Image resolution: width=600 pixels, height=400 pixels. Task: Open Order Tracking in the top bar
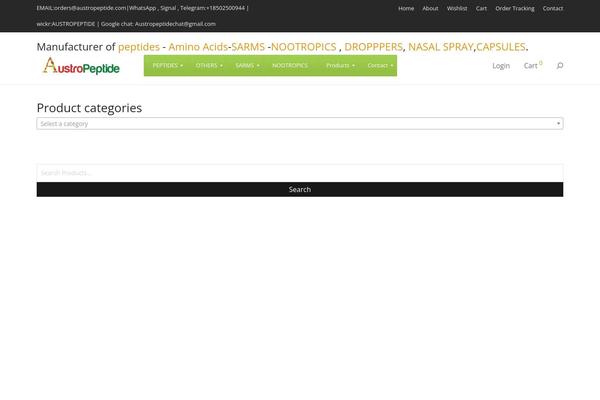515,8
